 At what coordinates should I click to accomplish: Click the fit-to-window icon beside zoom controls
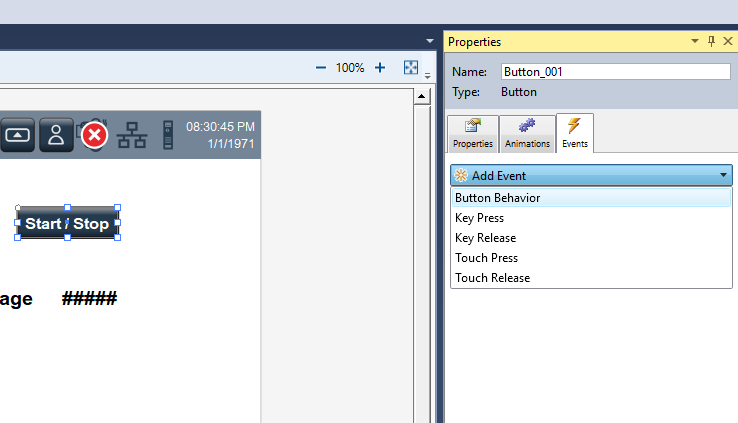click(x=411, y=68)
